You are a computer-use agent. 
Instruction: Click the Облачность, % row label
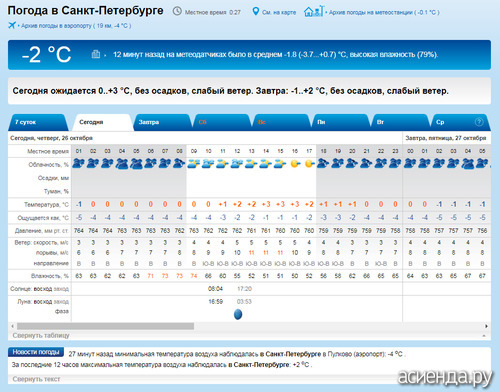48,165
